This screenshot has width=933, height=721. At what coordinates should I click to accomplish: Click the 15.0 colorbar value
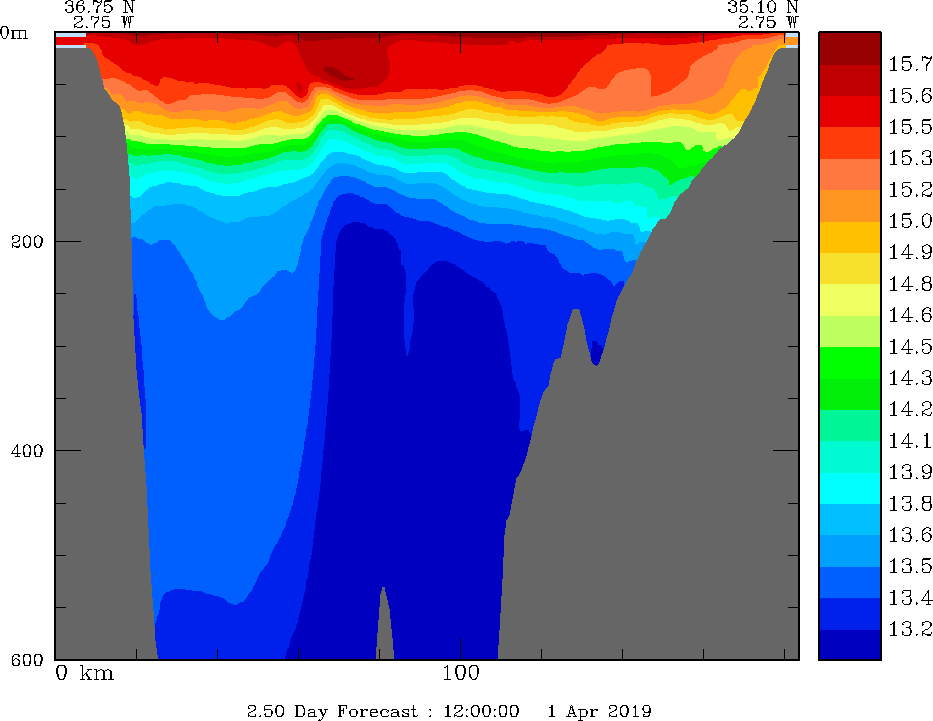click(x=910, y=221)
